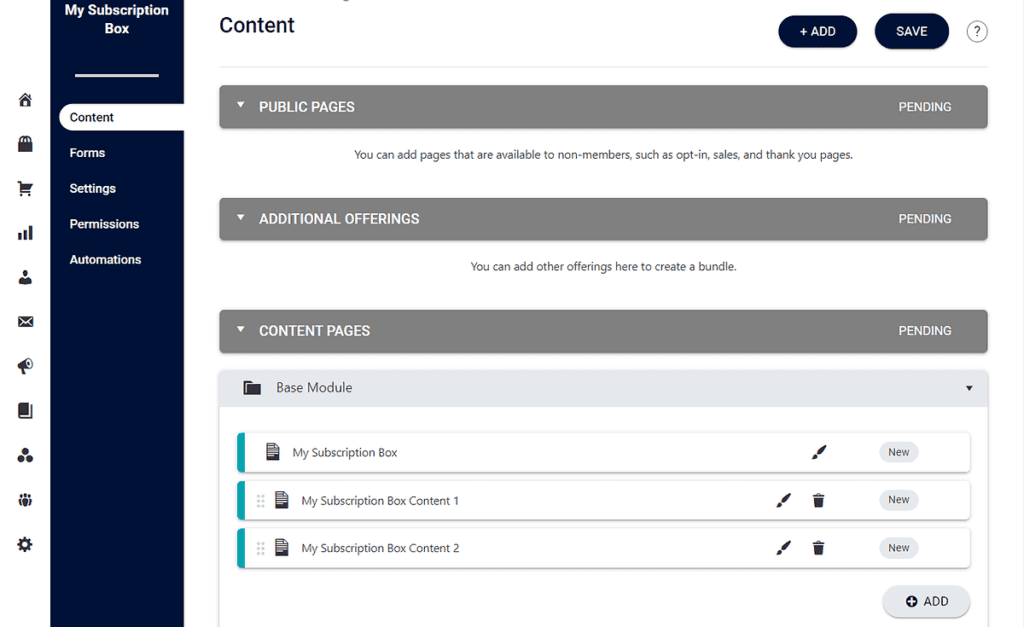Select the Products bag icon
Viewport: 1024px width, 627px height.
point(25,144)
